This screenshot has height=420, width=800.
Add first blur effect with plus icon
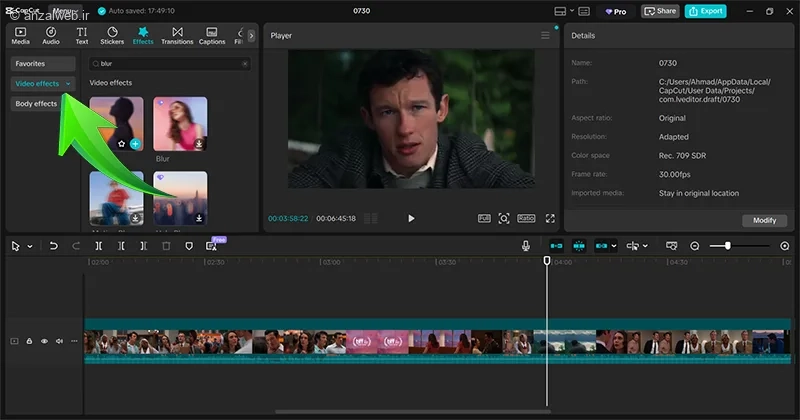[x=135, y=144]
